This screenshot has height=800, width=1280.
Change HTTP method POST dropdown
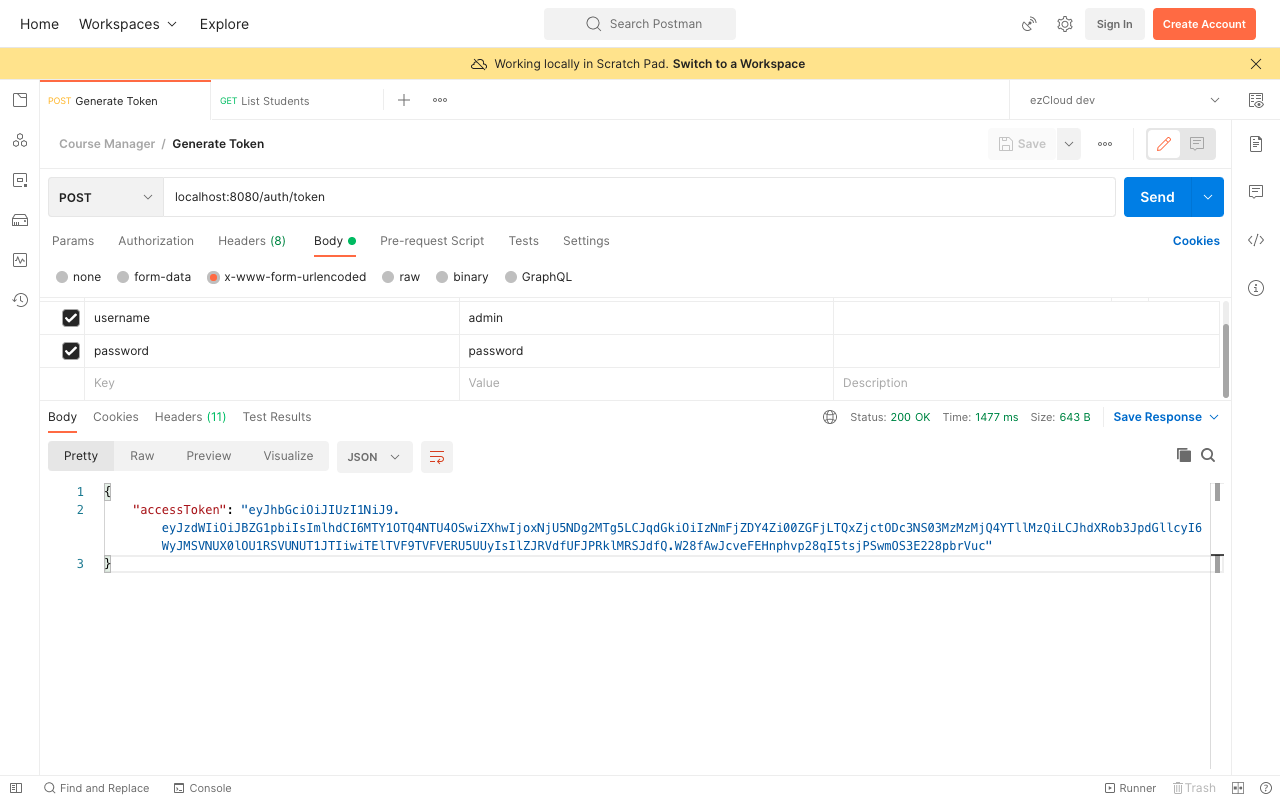tap(106, 197)
